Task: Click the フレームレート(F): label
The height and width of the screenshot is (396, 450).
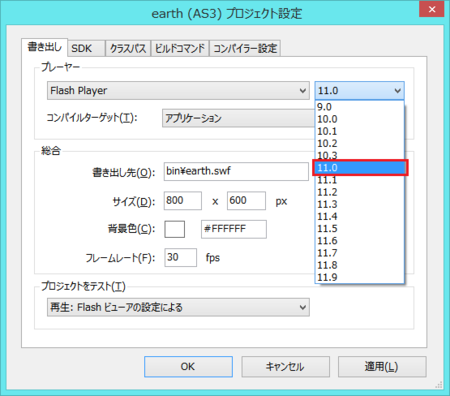Action: click(120, 258)
